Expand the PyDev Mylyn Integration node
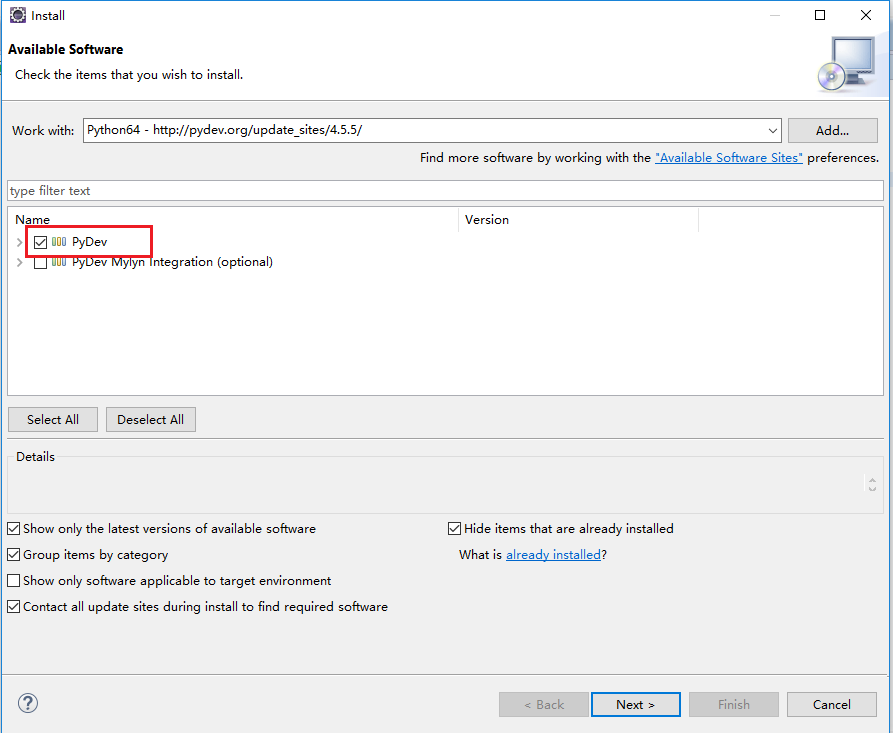Viewport: 893px width, 733px height. click(x=20, y=262)
